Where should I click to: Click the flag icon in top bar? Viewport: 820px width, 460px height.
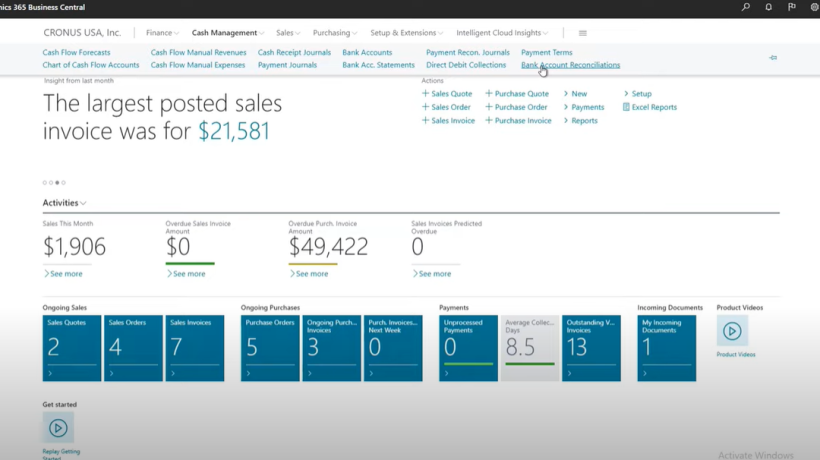(792, 7)
